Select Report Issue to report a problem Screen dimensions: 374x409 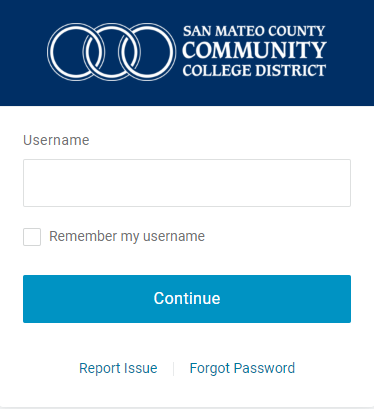118,368
